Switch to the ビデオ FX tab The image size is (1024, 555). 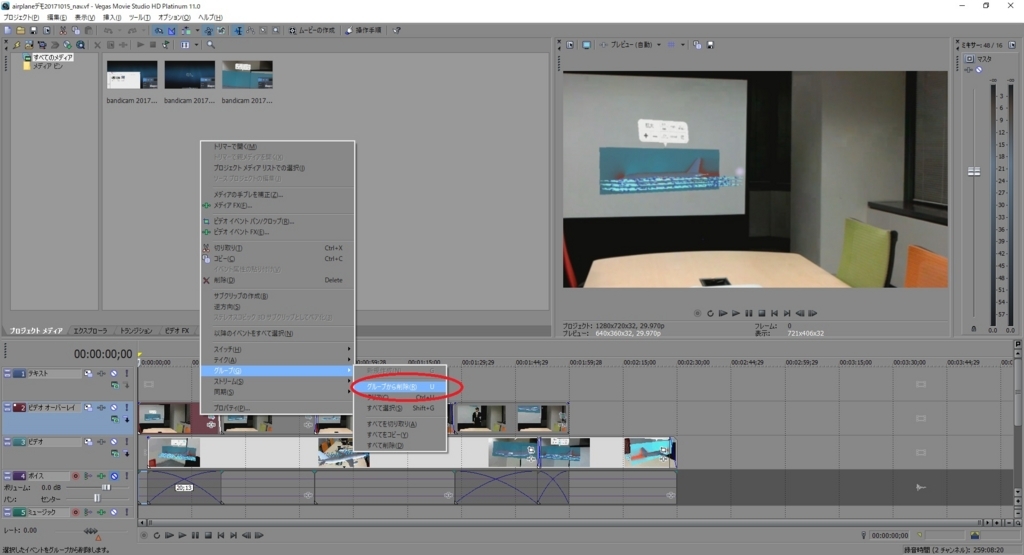coord(177,331)
